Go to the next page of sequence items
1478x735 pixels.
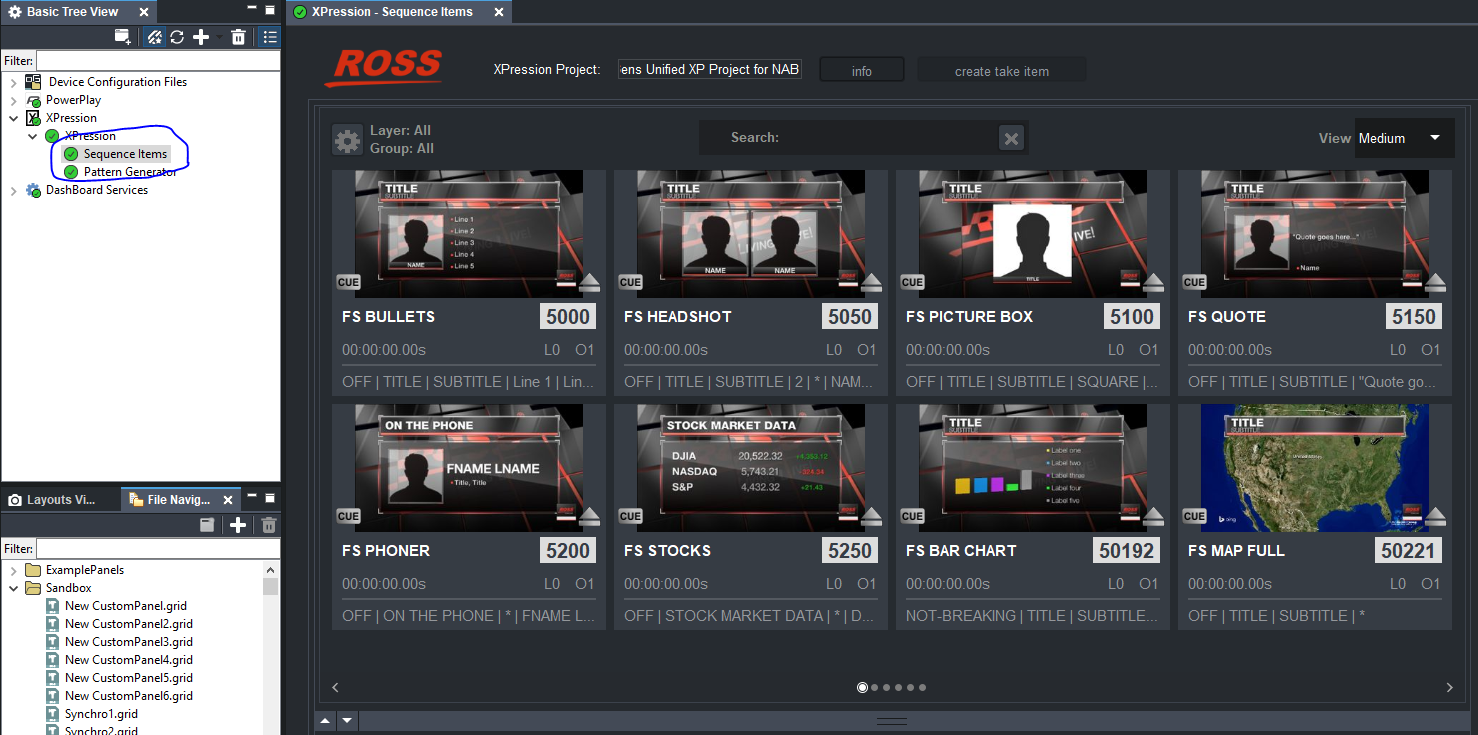1449,687
